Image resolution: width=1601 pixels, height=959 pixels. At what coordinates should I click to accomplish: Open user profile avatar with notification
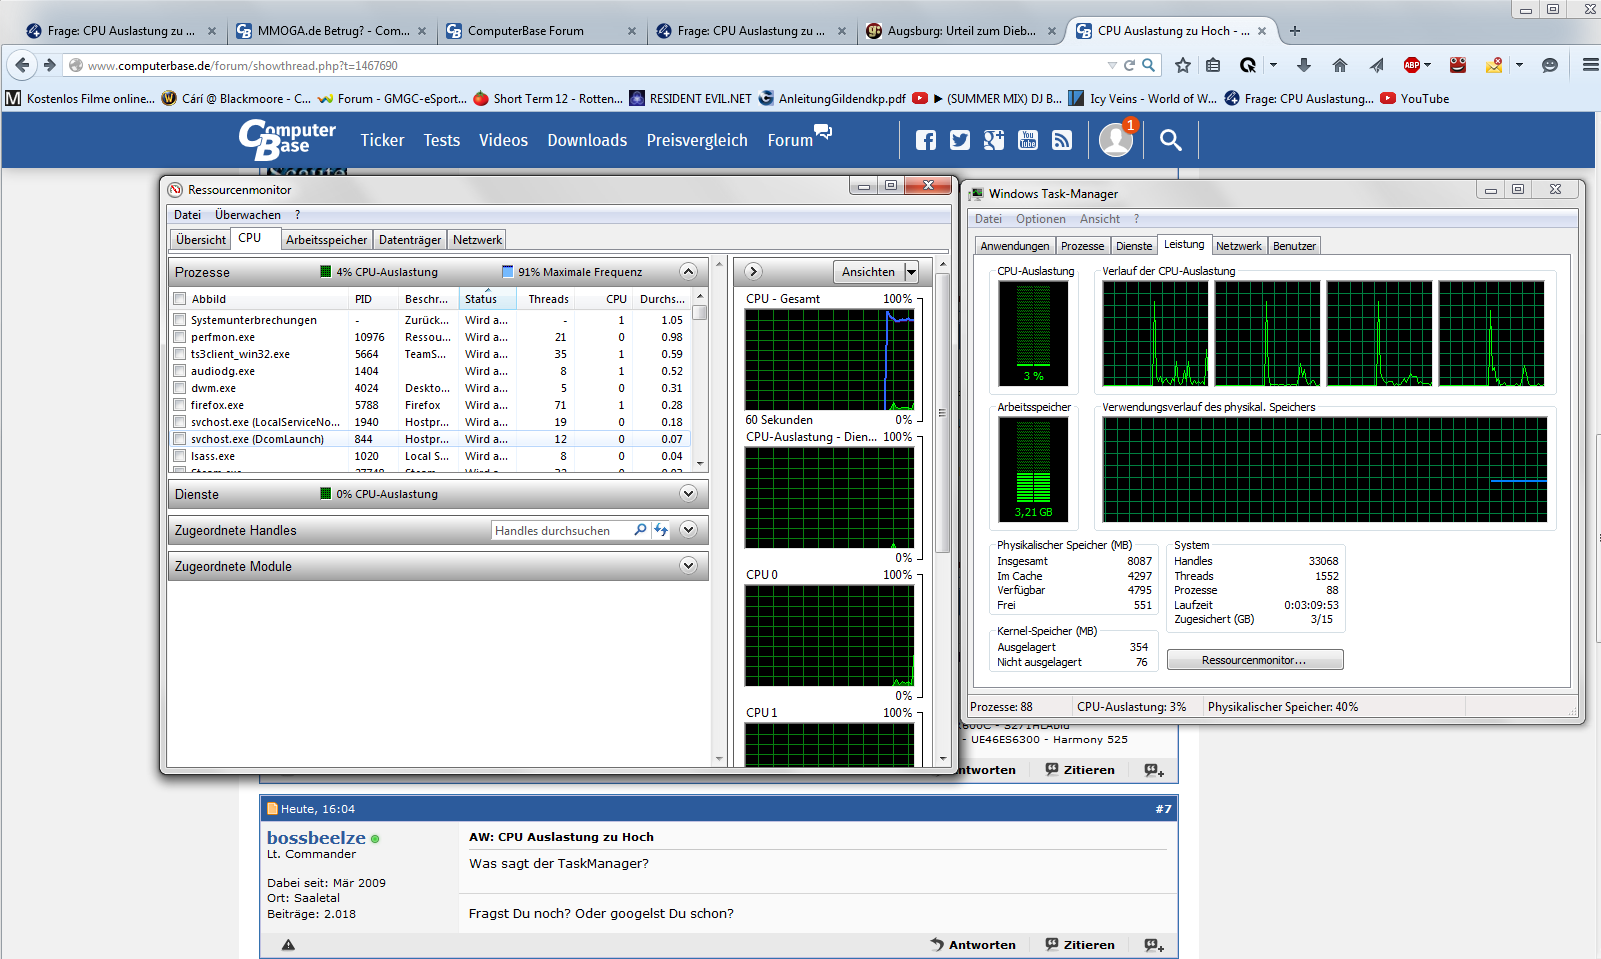tap(1116, 140)
